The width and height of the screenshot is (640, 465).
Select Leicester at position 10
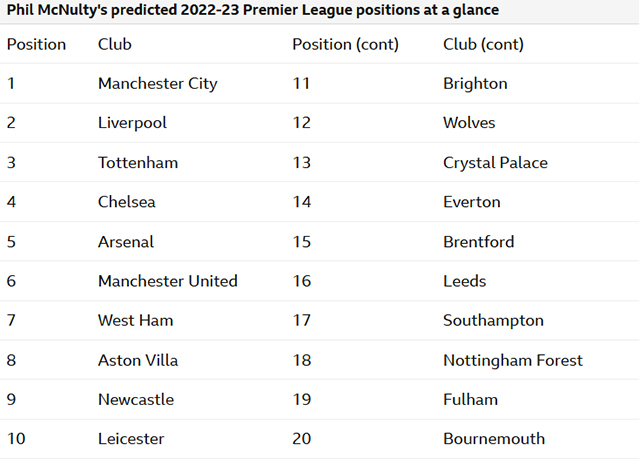(131, 439)
